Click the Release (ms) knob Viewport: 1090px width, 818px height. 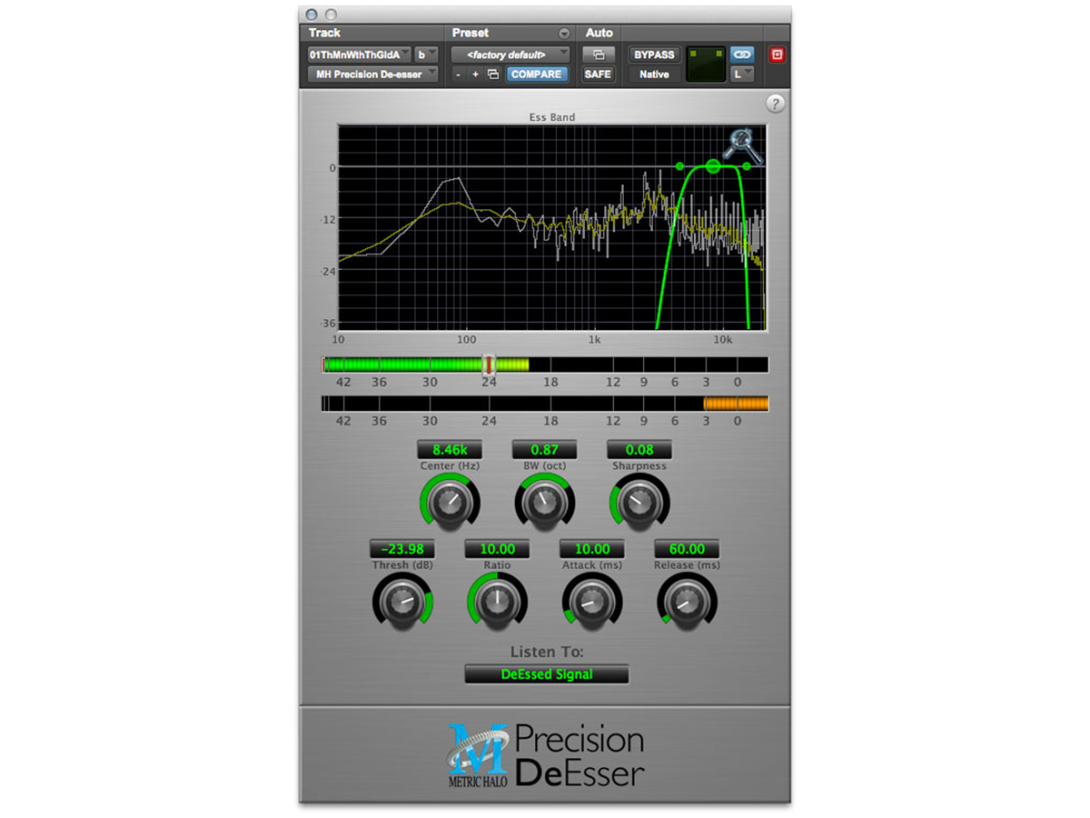(x=687, y=602)
